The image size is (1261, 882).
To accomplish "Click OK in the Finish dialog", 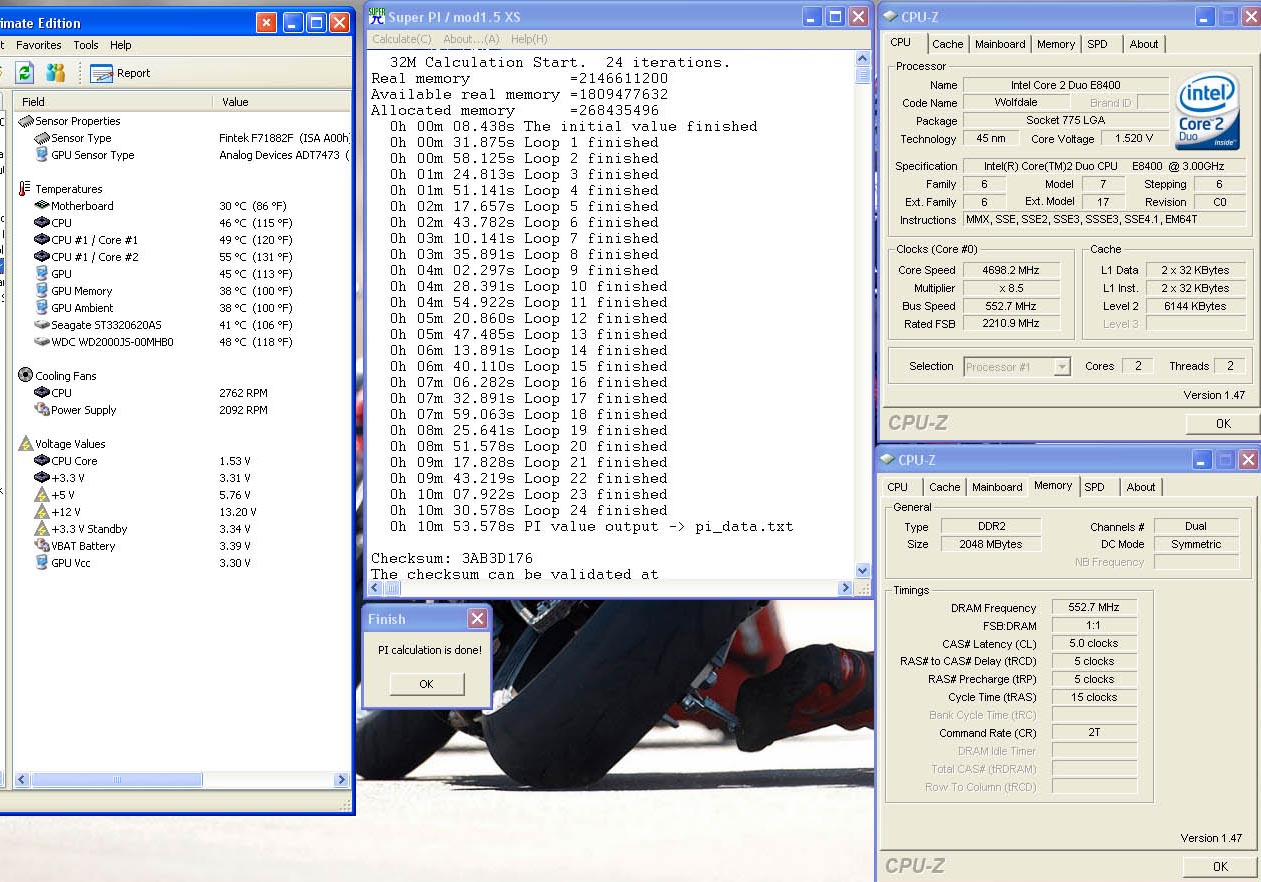I will tap(427, 684).
